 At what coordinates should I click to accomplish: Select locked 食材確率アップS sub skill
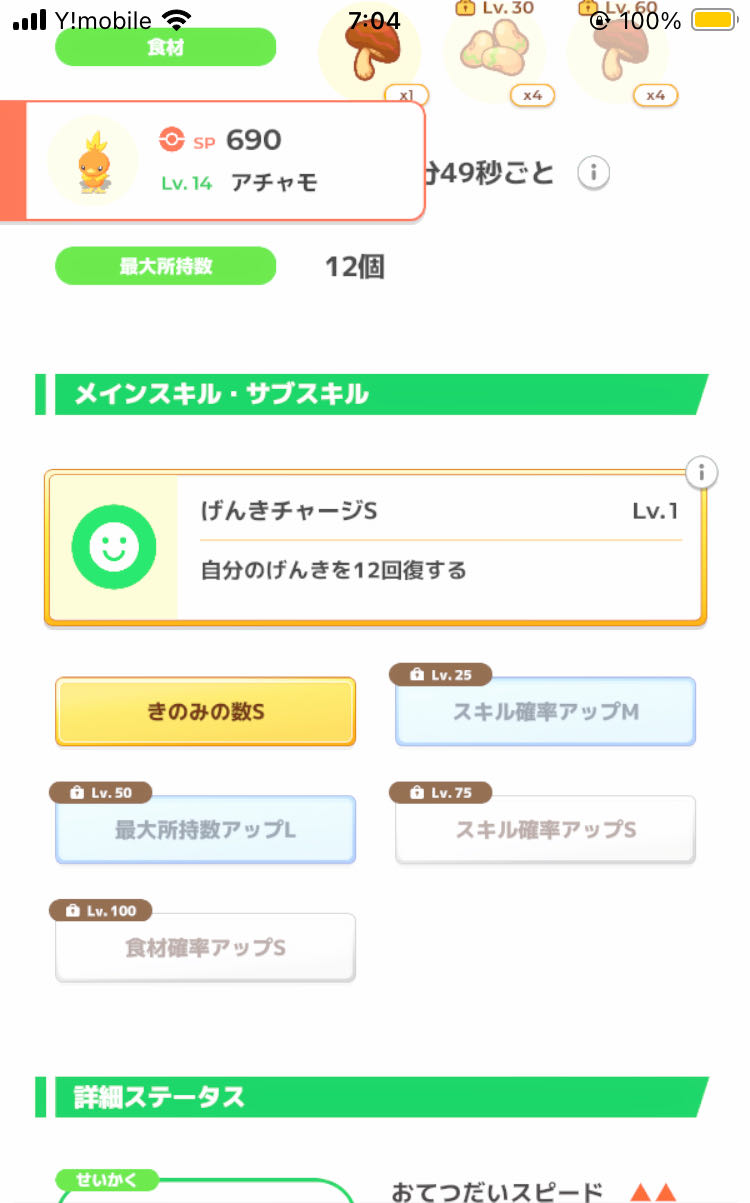coord(205,947)
